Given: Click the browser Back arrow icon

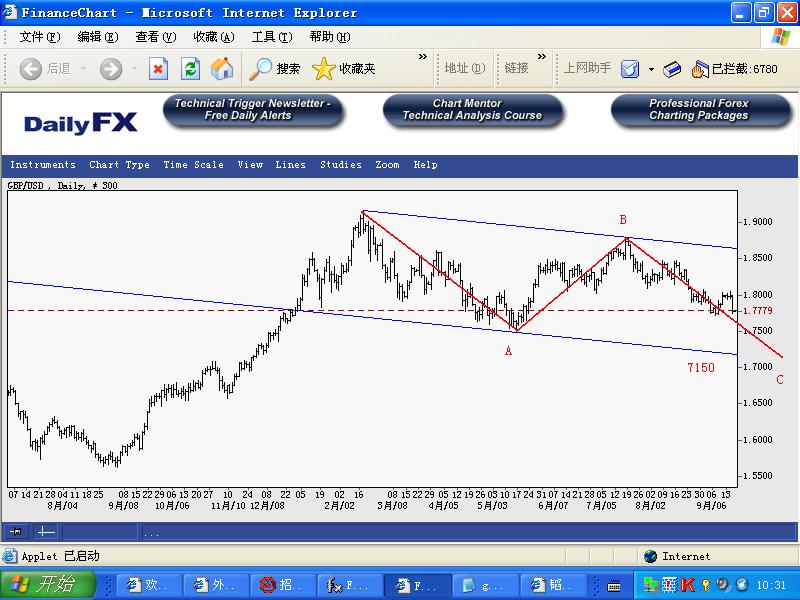Looking at the screenshot, I should pyautogui.click(x=30, y=68).
